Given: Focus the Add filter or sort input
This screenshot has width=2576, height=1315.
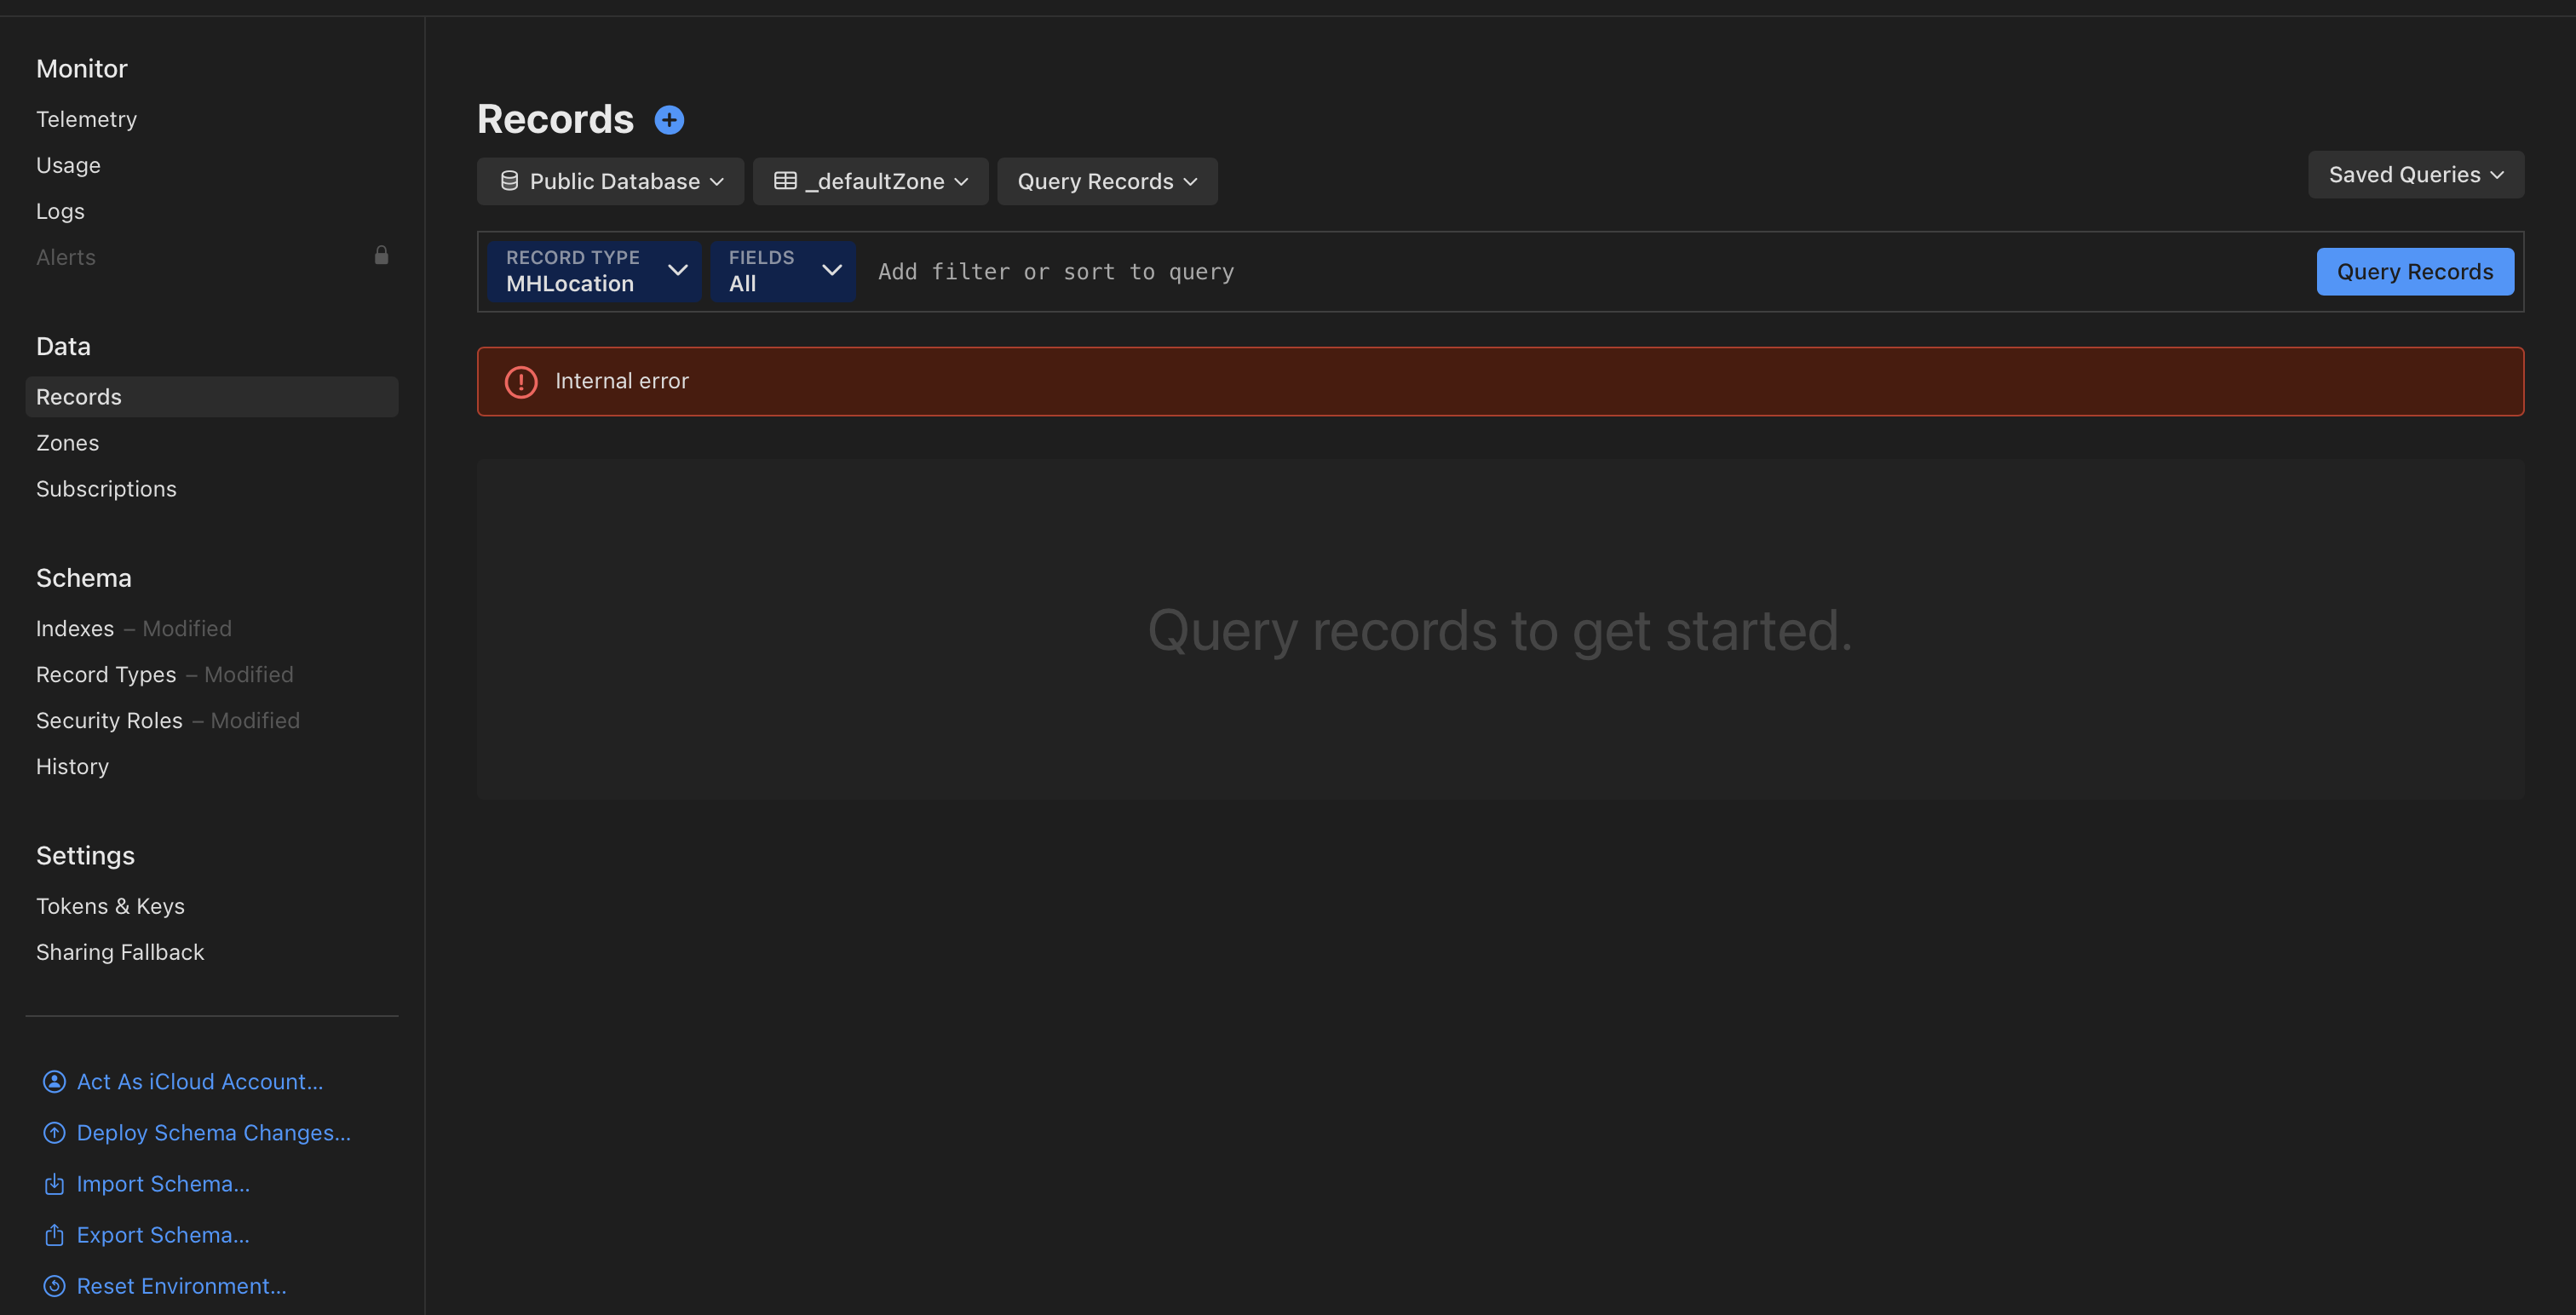Looking at the screenshot, I should click(1585, 272).
